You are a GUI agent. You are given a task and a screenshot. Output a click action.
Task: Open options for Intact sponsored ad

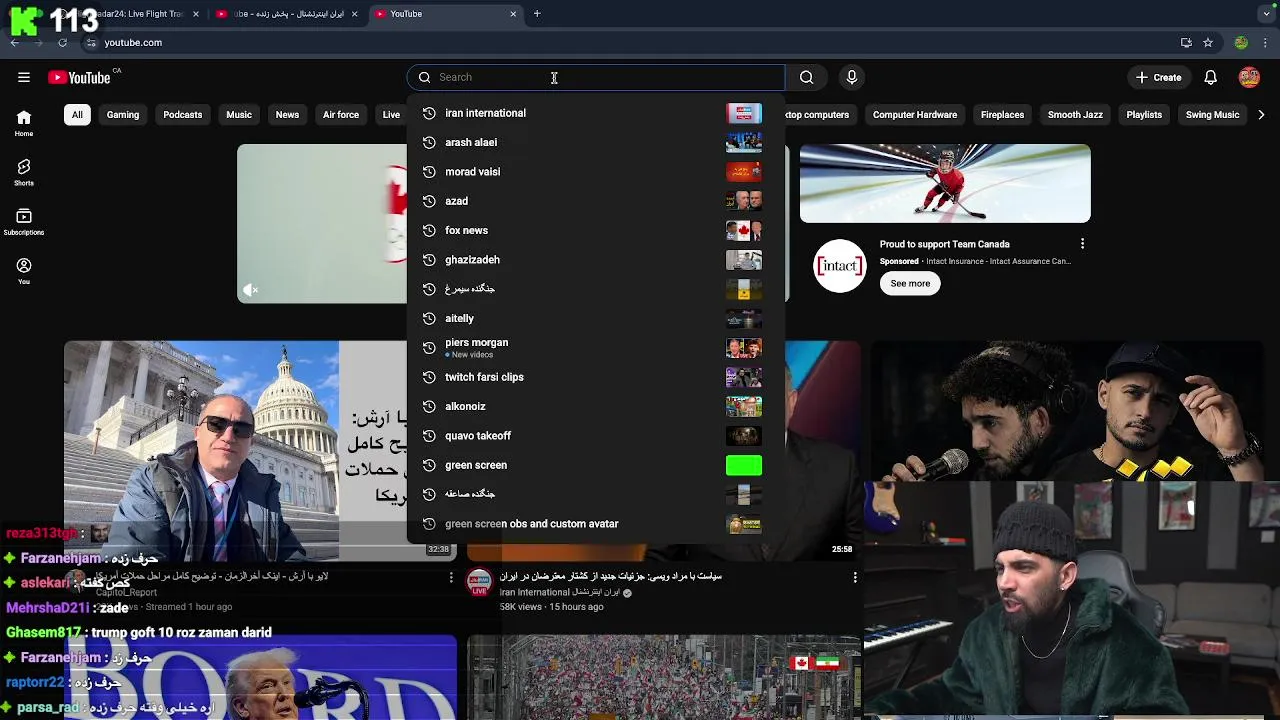[1082, 244]
